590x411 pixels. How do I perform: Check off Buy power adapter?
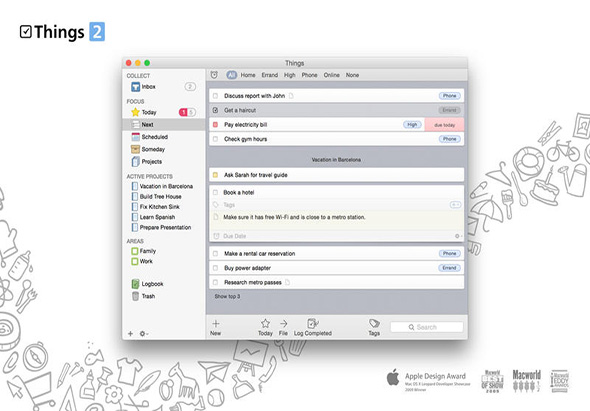(x=216, y=268)
